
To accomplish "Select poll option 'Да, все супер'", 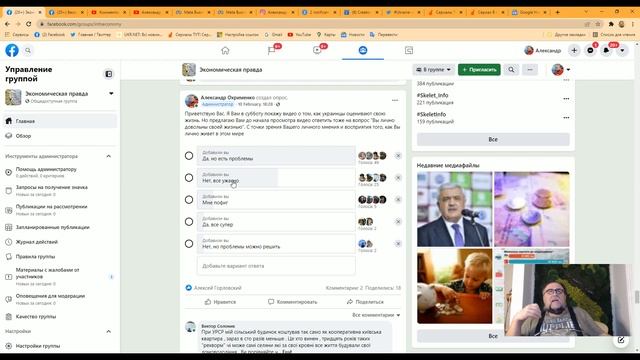I will (189, 222).
